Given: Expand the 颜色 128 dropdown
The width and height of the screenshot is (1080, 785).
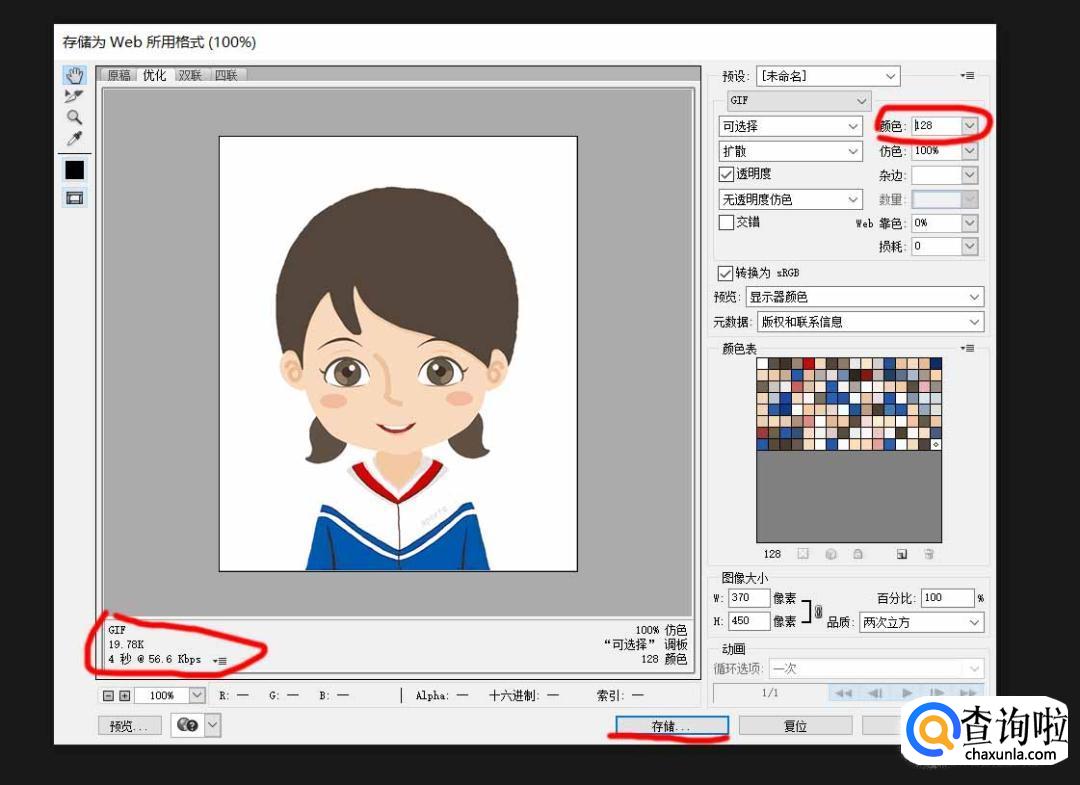Looking at the screenshot, I should [968, 126].
